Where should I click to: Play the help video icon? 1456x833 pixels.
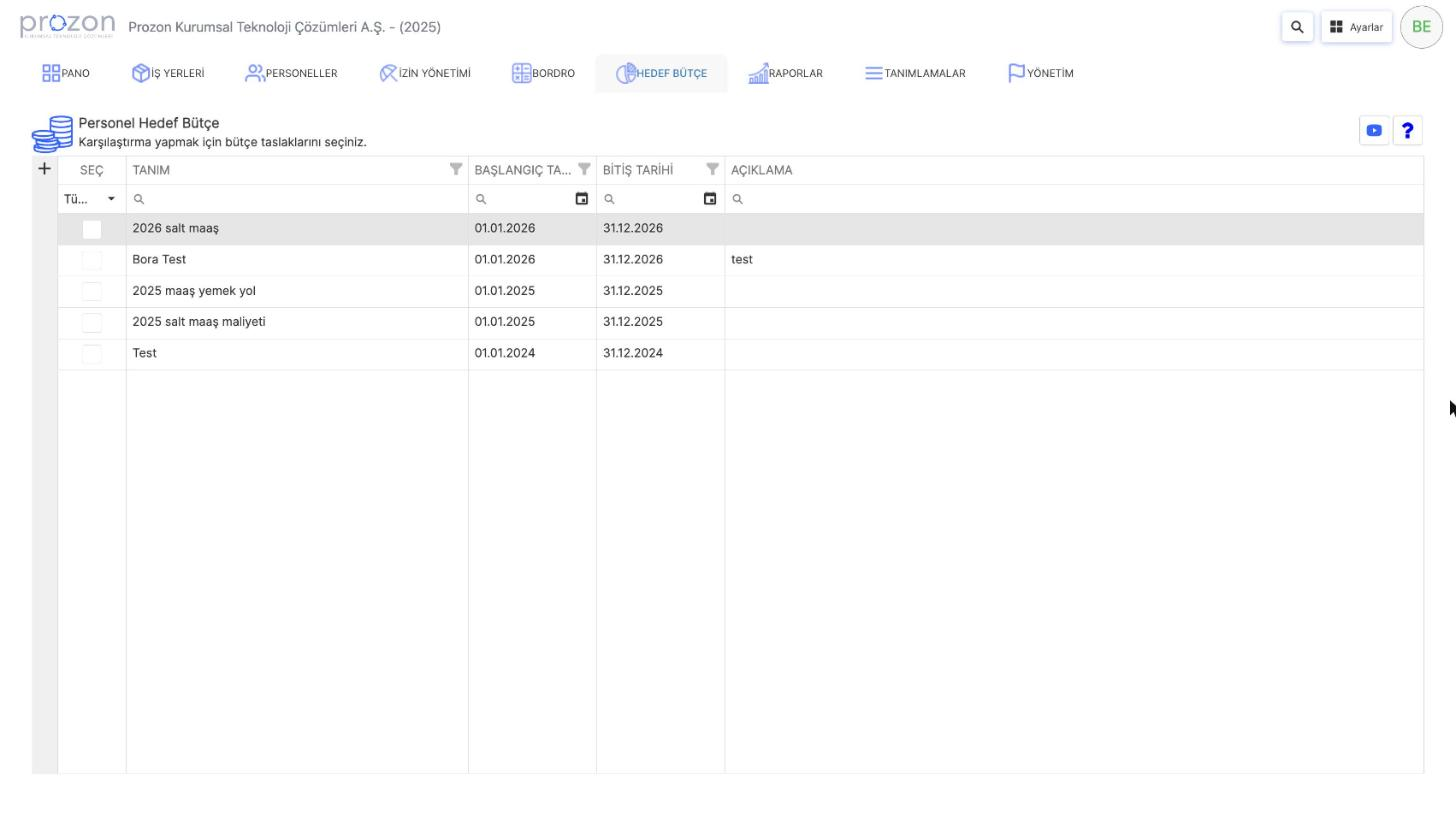[1374, 130]
